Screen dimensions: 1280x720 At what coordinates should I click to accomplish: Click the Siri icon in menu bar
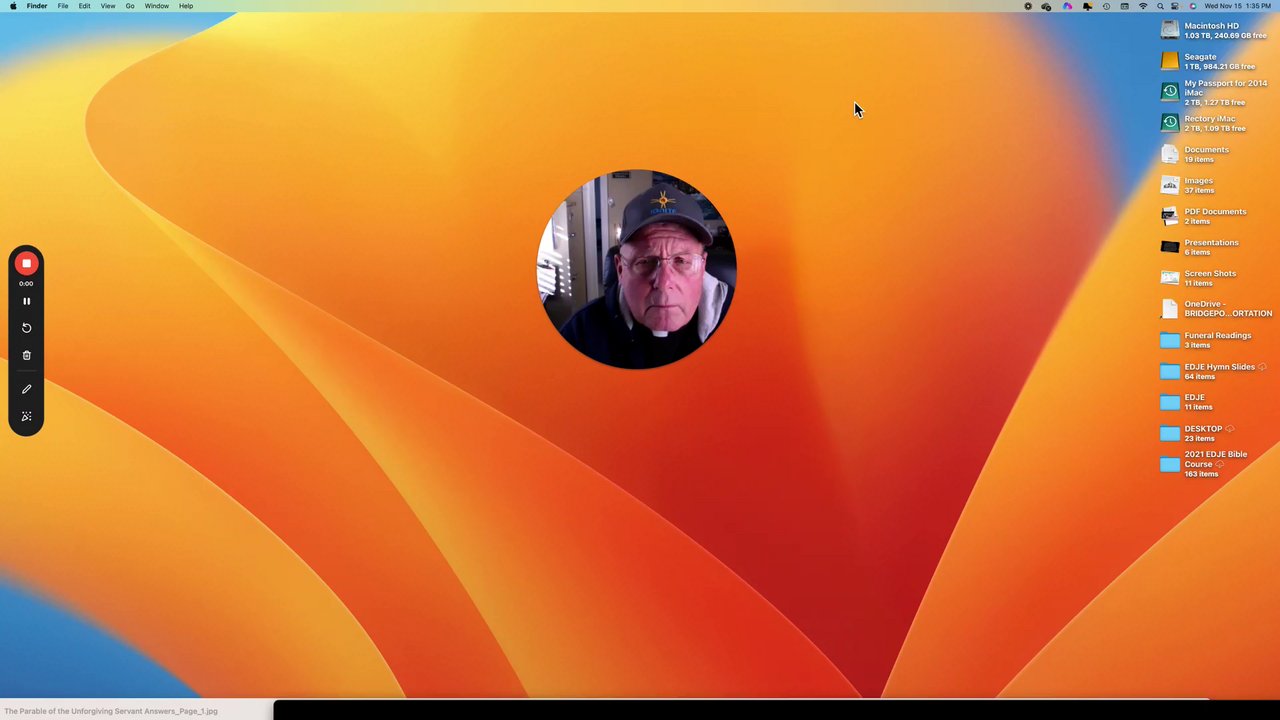1193,6
